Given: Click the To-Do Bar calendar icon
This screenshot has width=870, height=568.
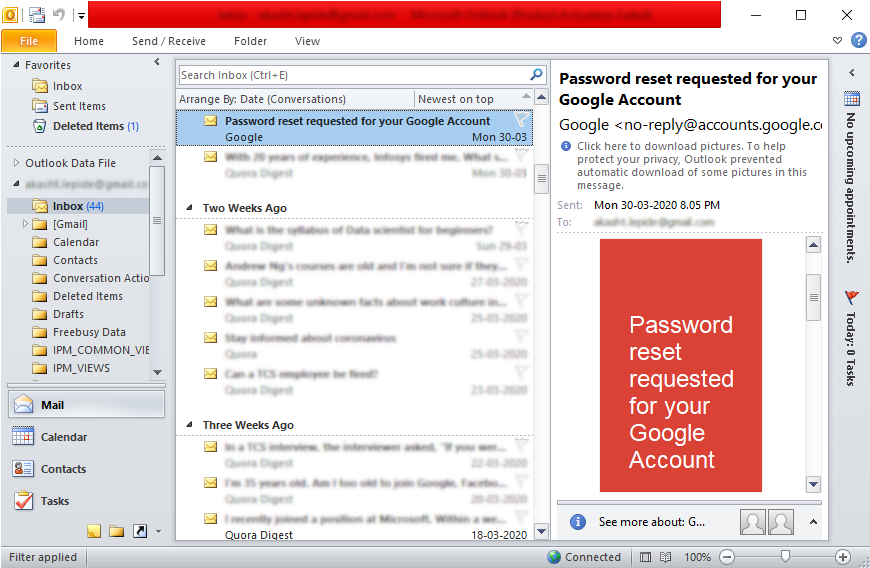Looking at the screenshot, I should pos(852,98).
